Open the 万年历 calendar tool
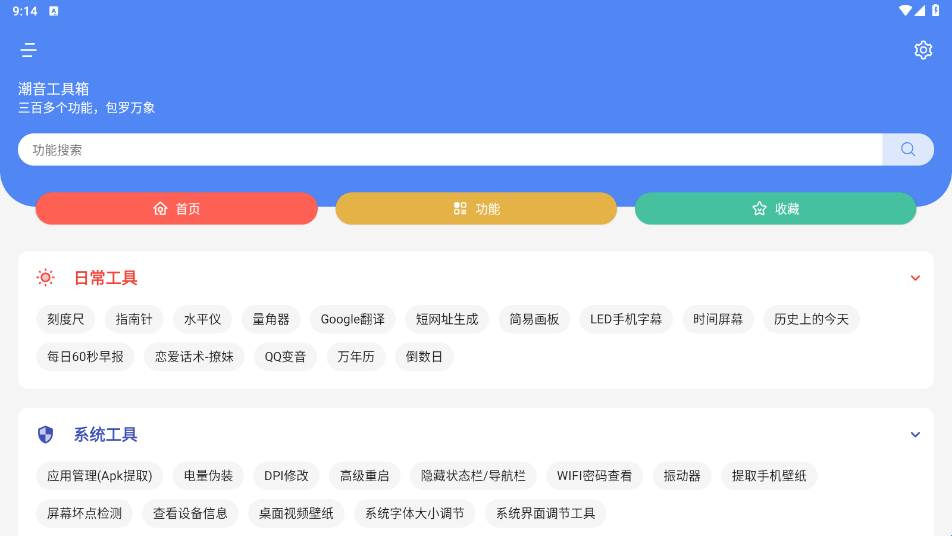This screenshot has height=536, width=952. pos(356,357)
